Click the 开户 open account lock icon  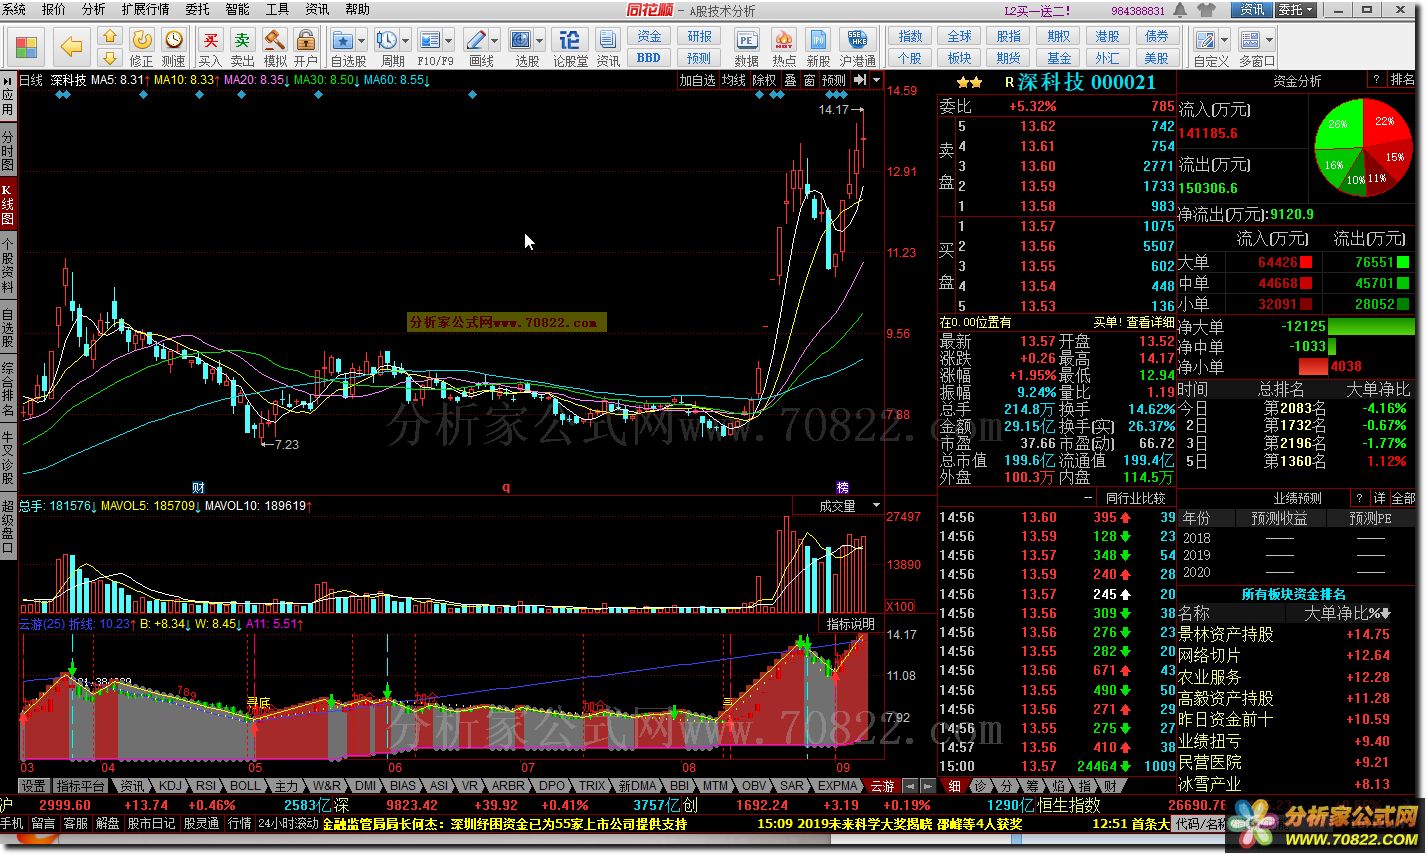coord(306,46)
